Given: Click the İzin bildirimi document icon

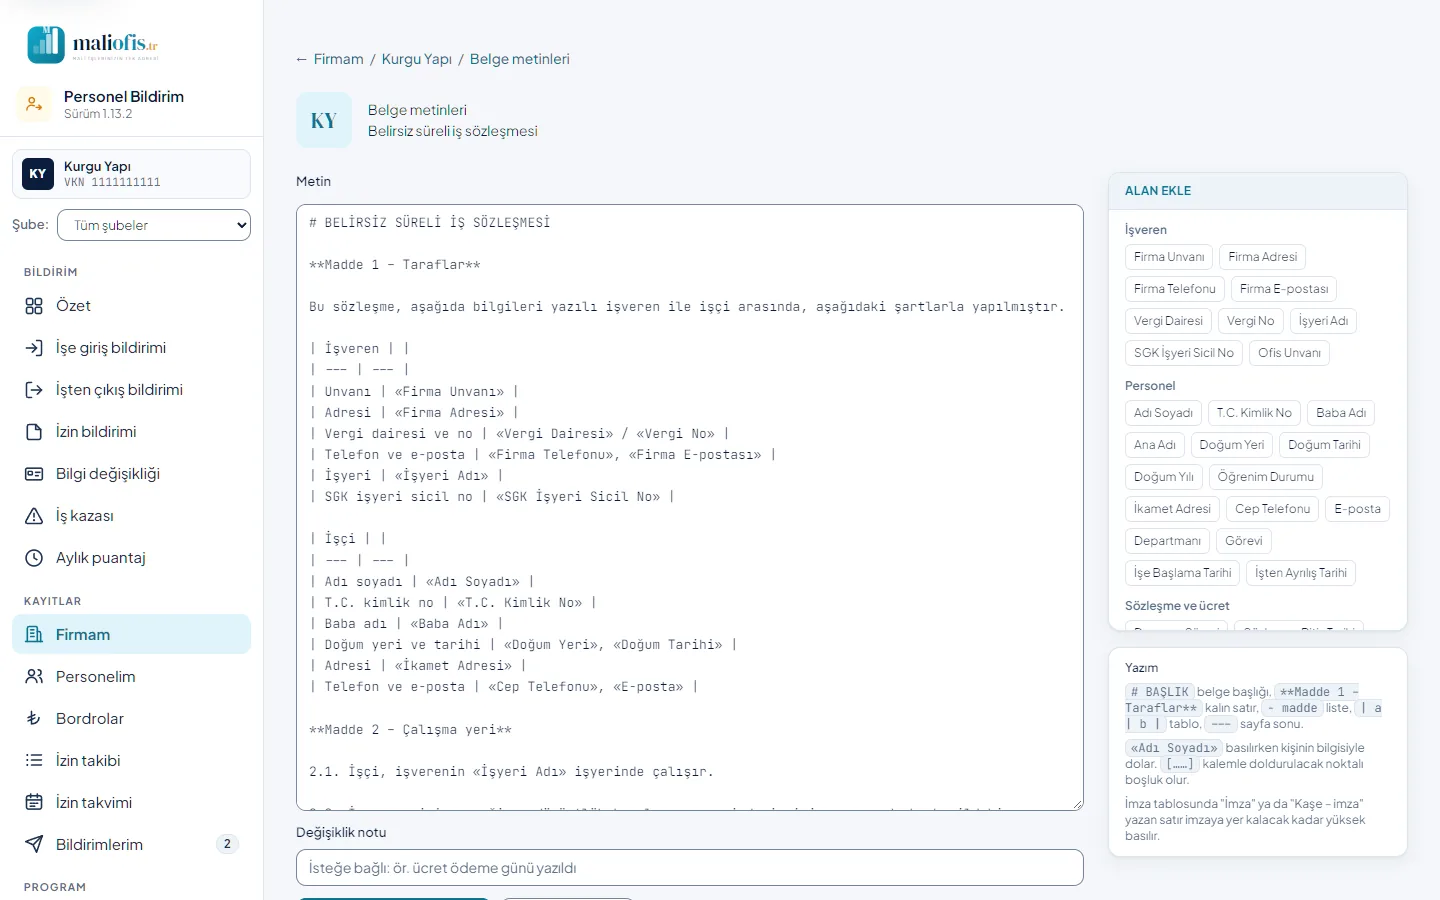Looking at the screenshot, I should click(34, 432).
